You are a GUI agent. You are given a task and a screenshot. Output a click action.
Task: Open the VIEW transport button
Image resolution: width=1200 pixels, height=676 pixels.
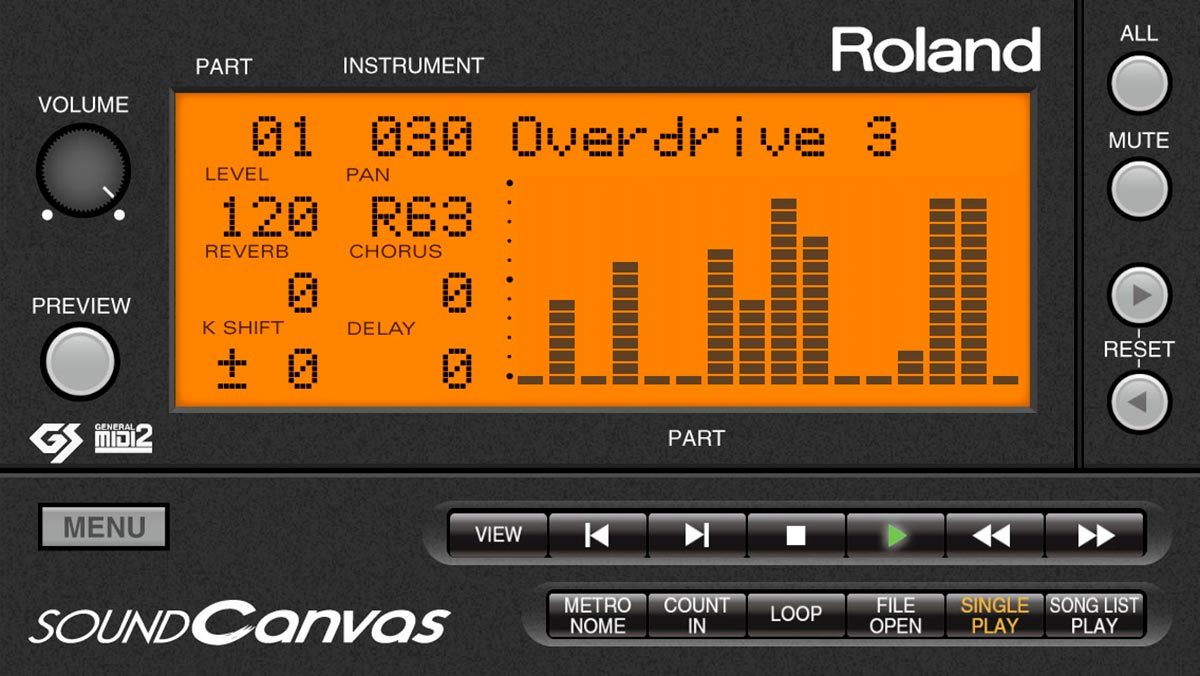(498, 535)
